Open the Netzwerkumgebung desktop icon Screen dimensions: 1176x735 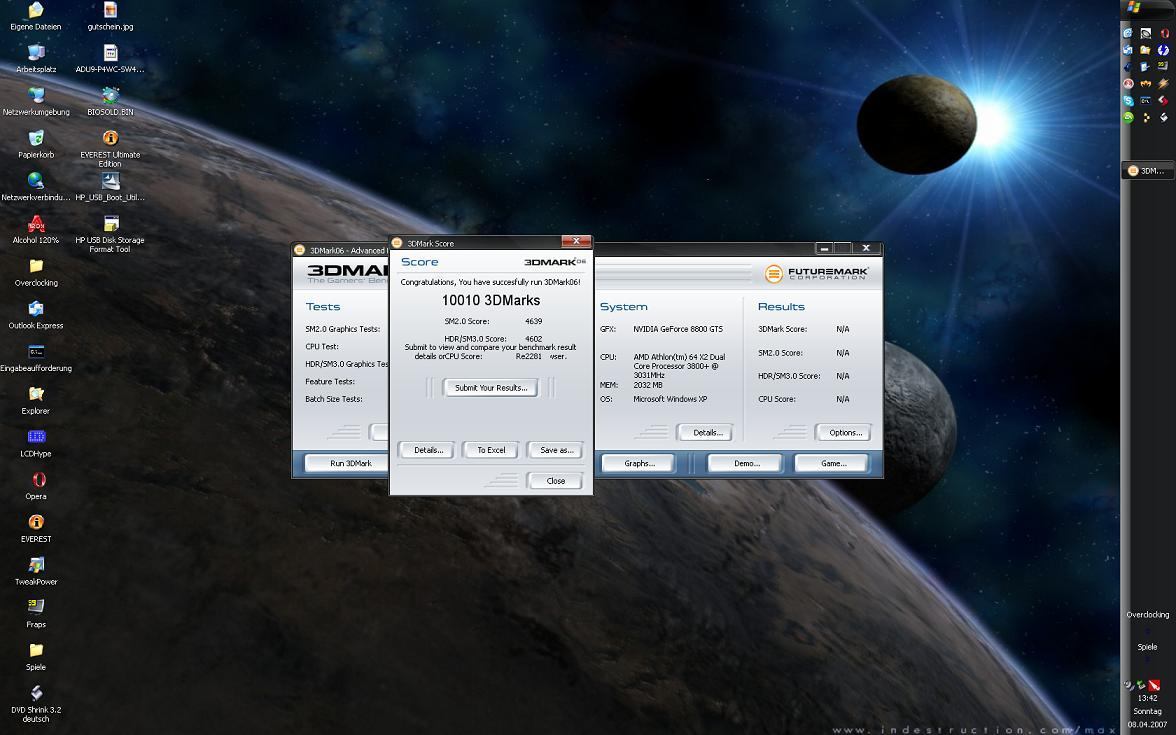click(35, 101)
